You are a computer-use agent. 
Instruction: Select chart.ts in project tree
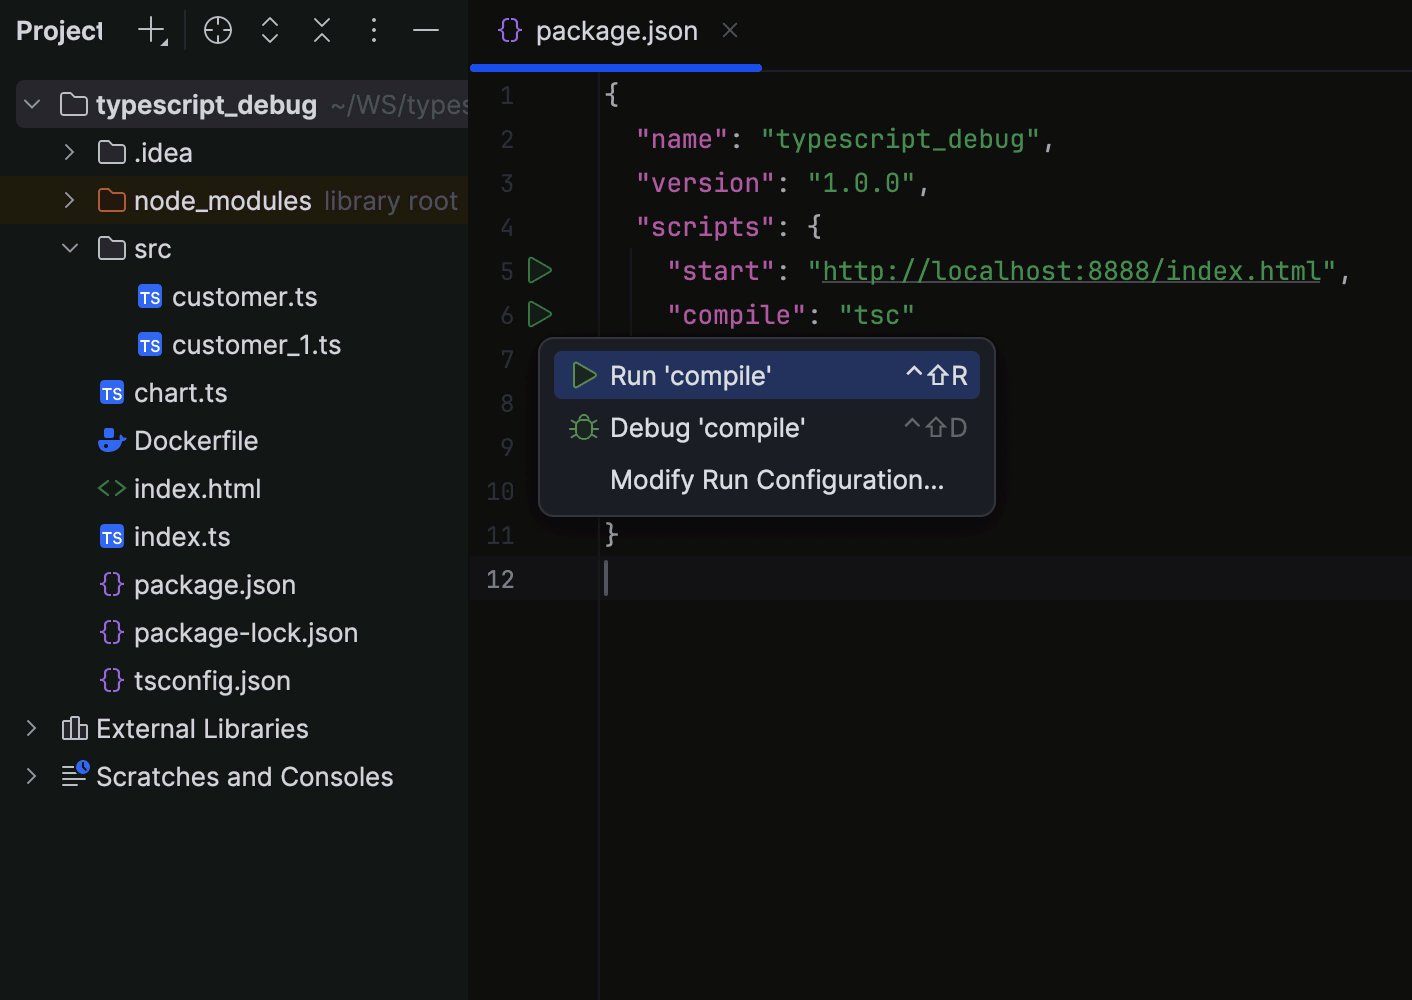180,393
